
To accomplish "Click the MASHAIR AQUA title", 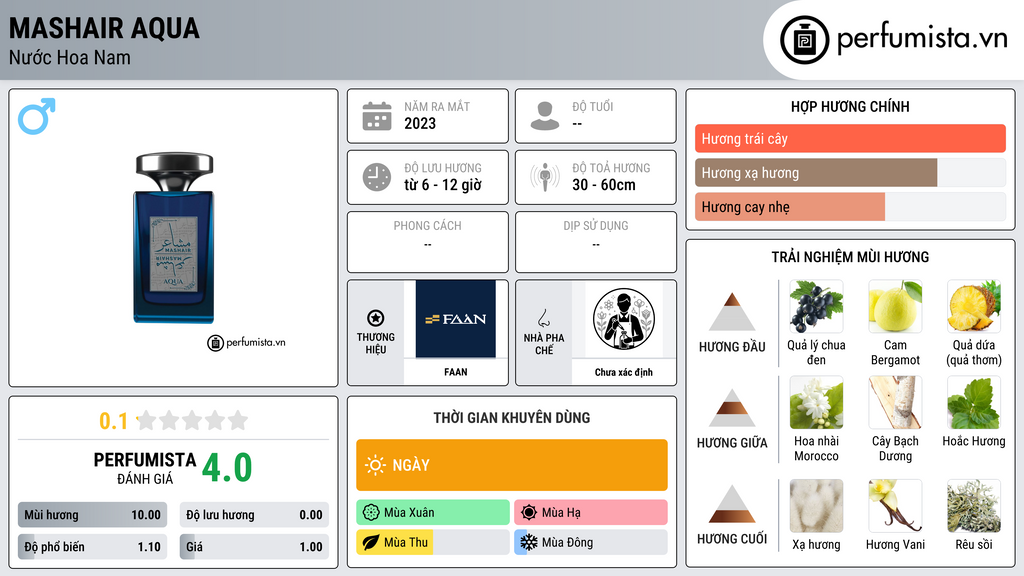I will pos(104,29).
